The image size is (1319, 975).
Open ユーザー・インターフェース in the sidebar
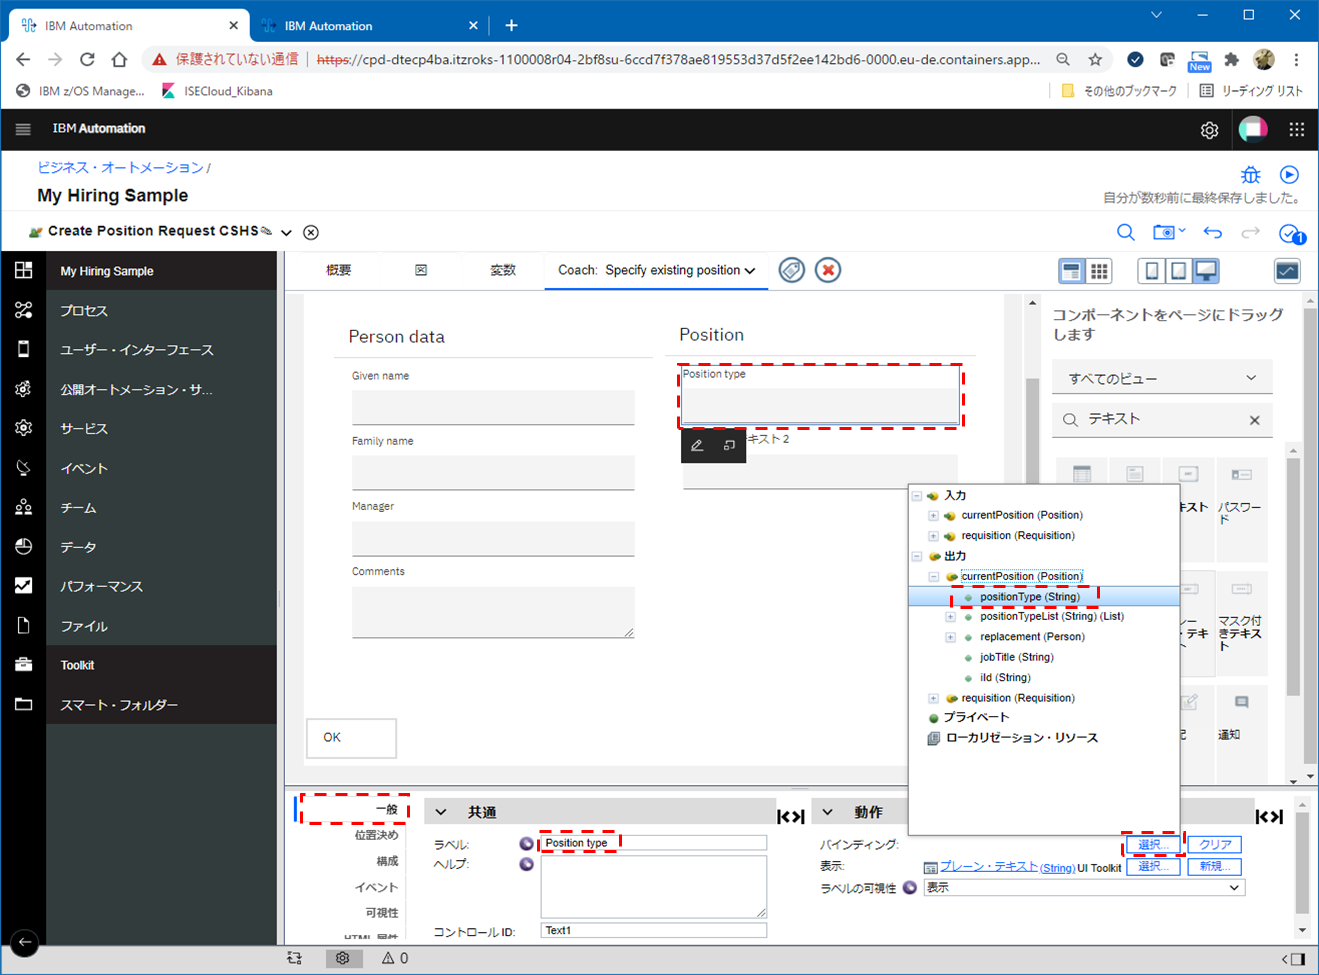click(137, 350)
